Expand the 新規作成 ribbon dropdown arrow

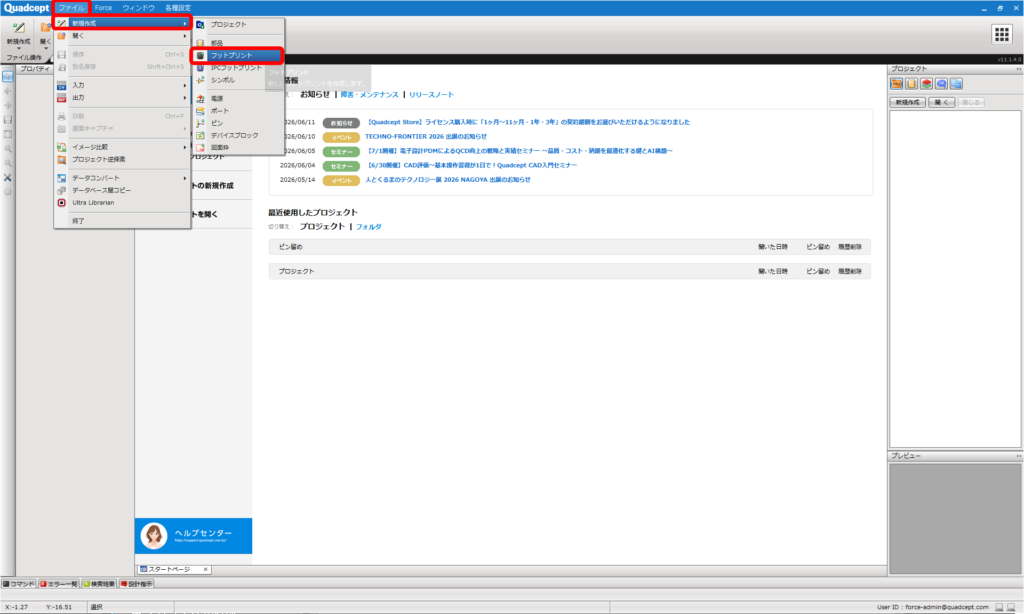[18, 48]
